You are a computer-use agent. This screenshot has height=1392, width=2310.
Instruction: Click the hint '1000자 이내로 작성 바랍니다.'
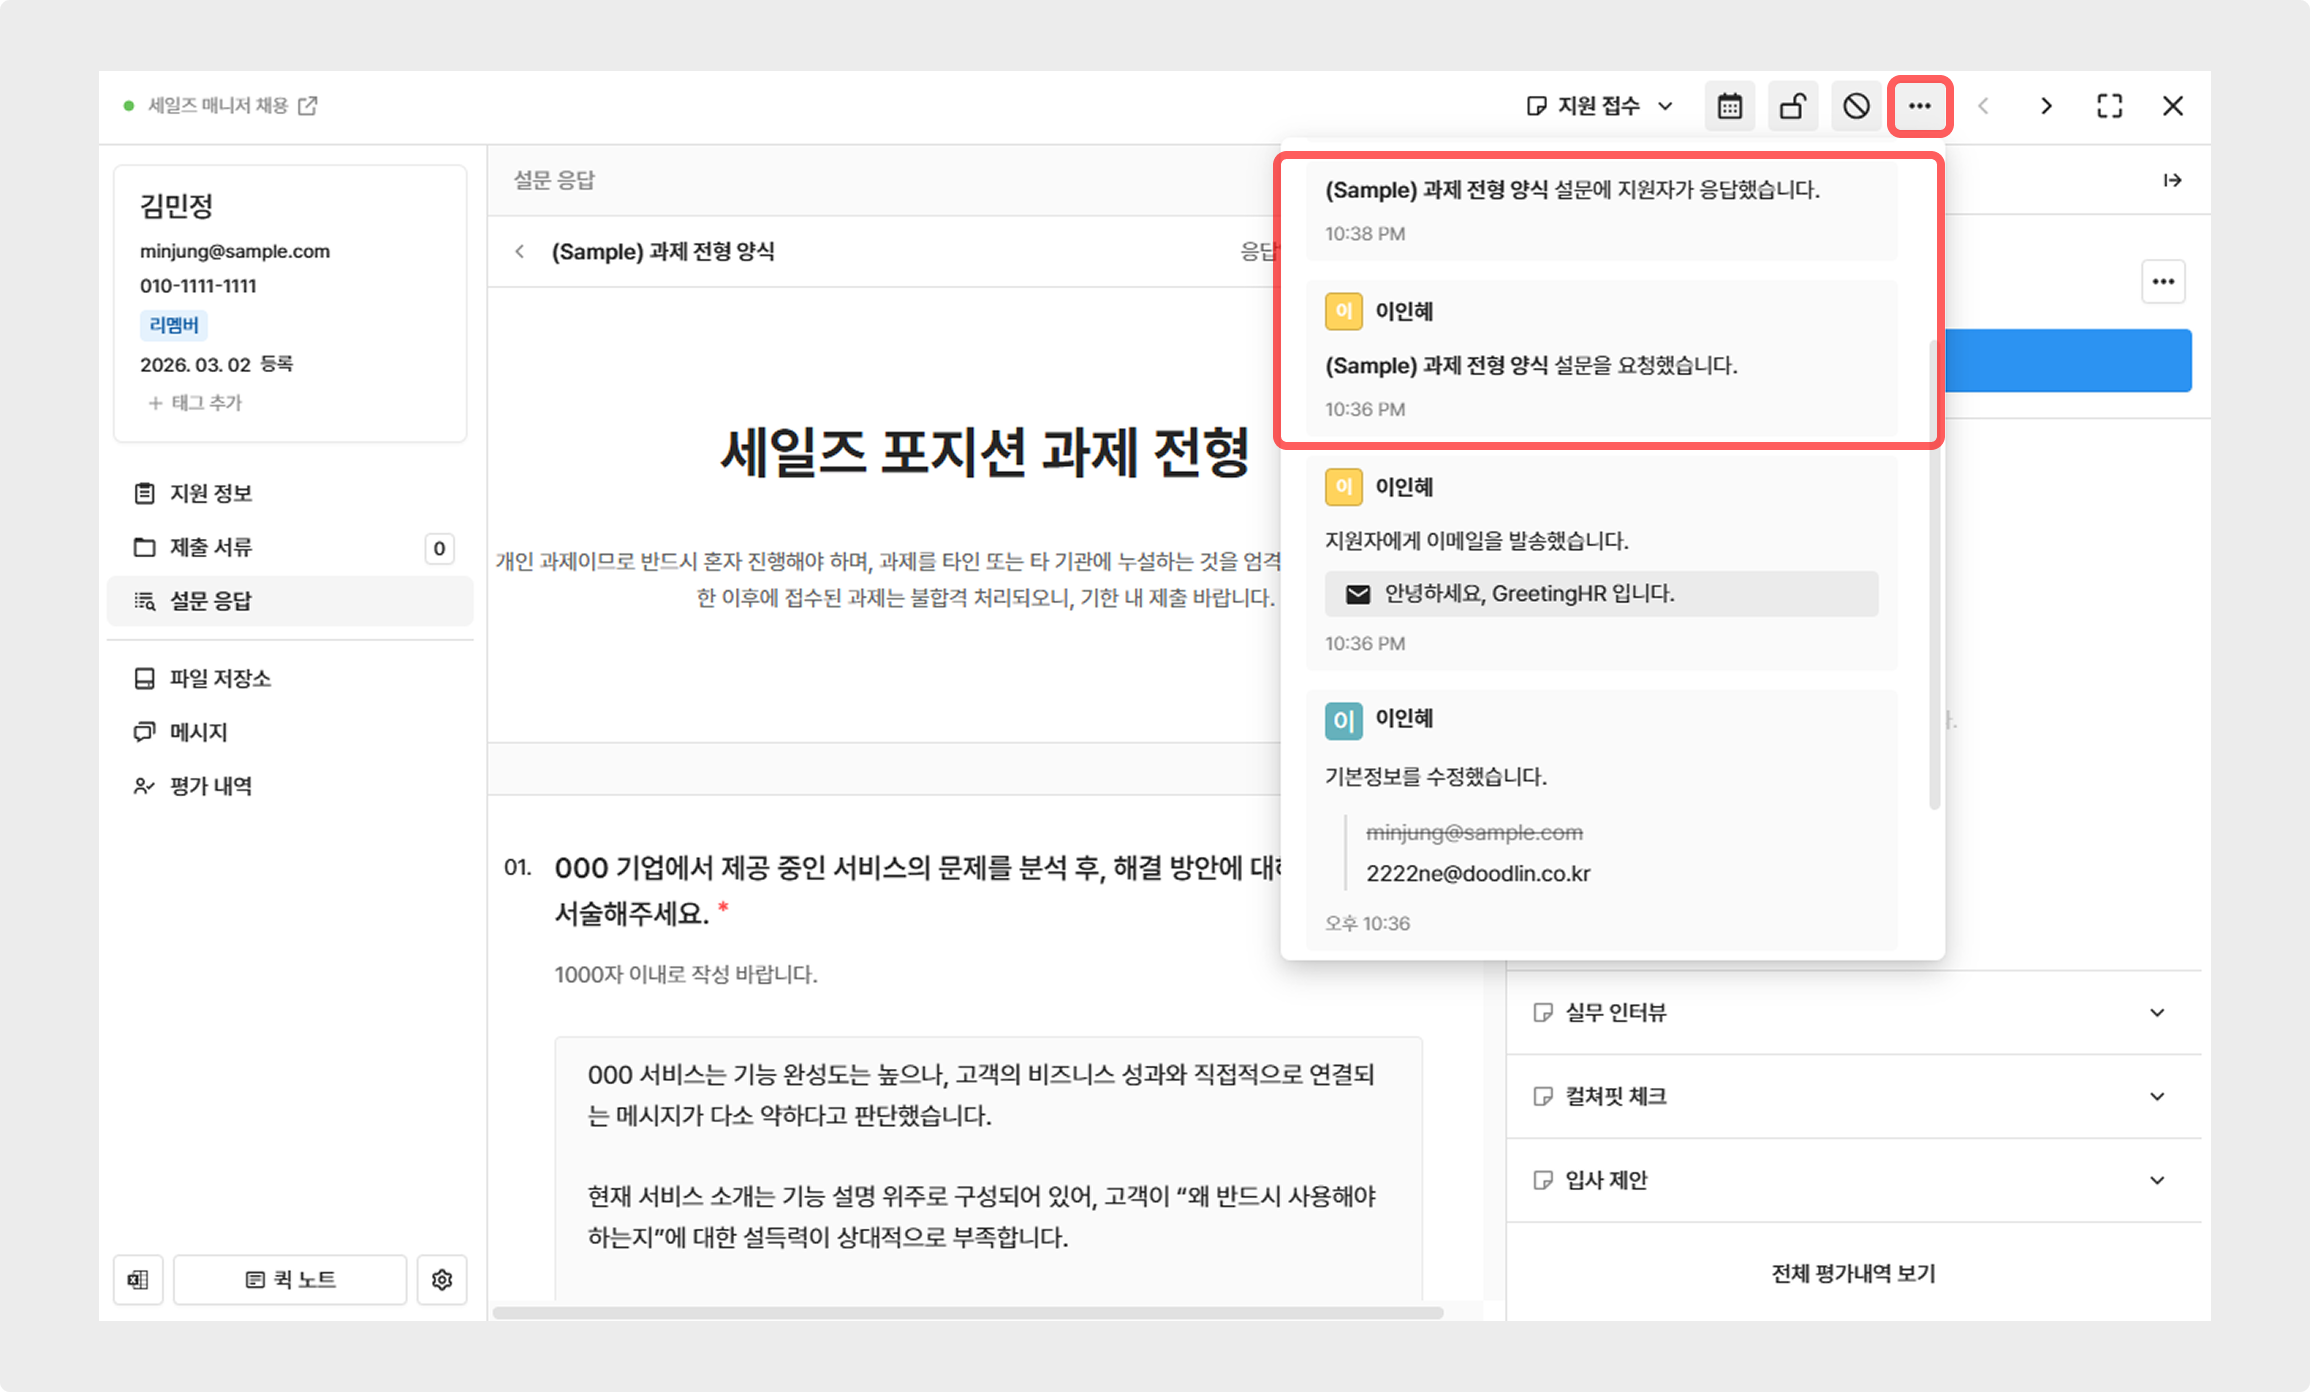pos(686,974)
